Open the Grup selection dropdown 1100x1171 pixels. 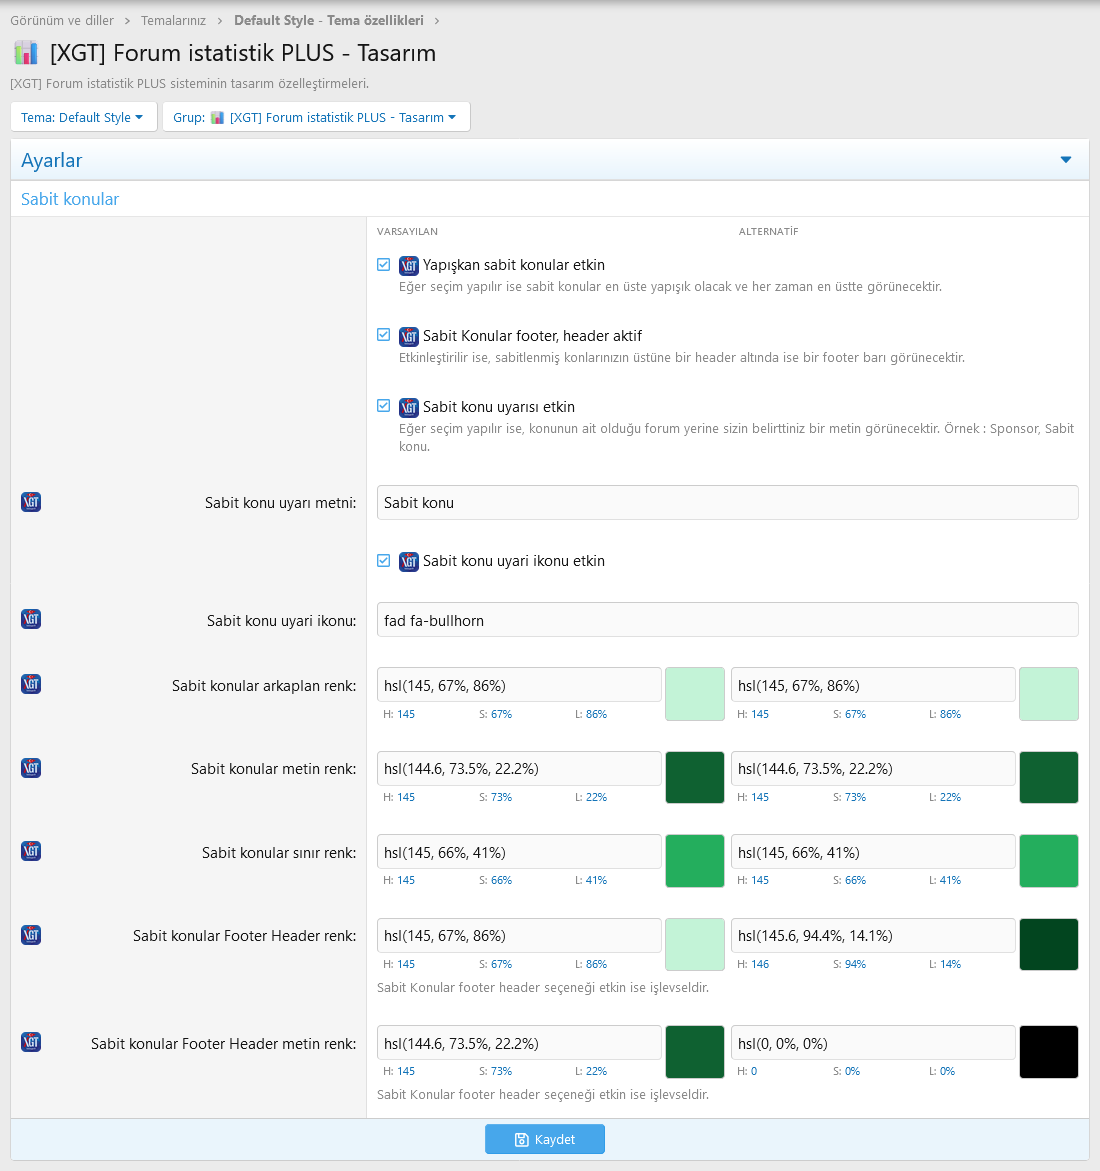[x=316, y=117]
